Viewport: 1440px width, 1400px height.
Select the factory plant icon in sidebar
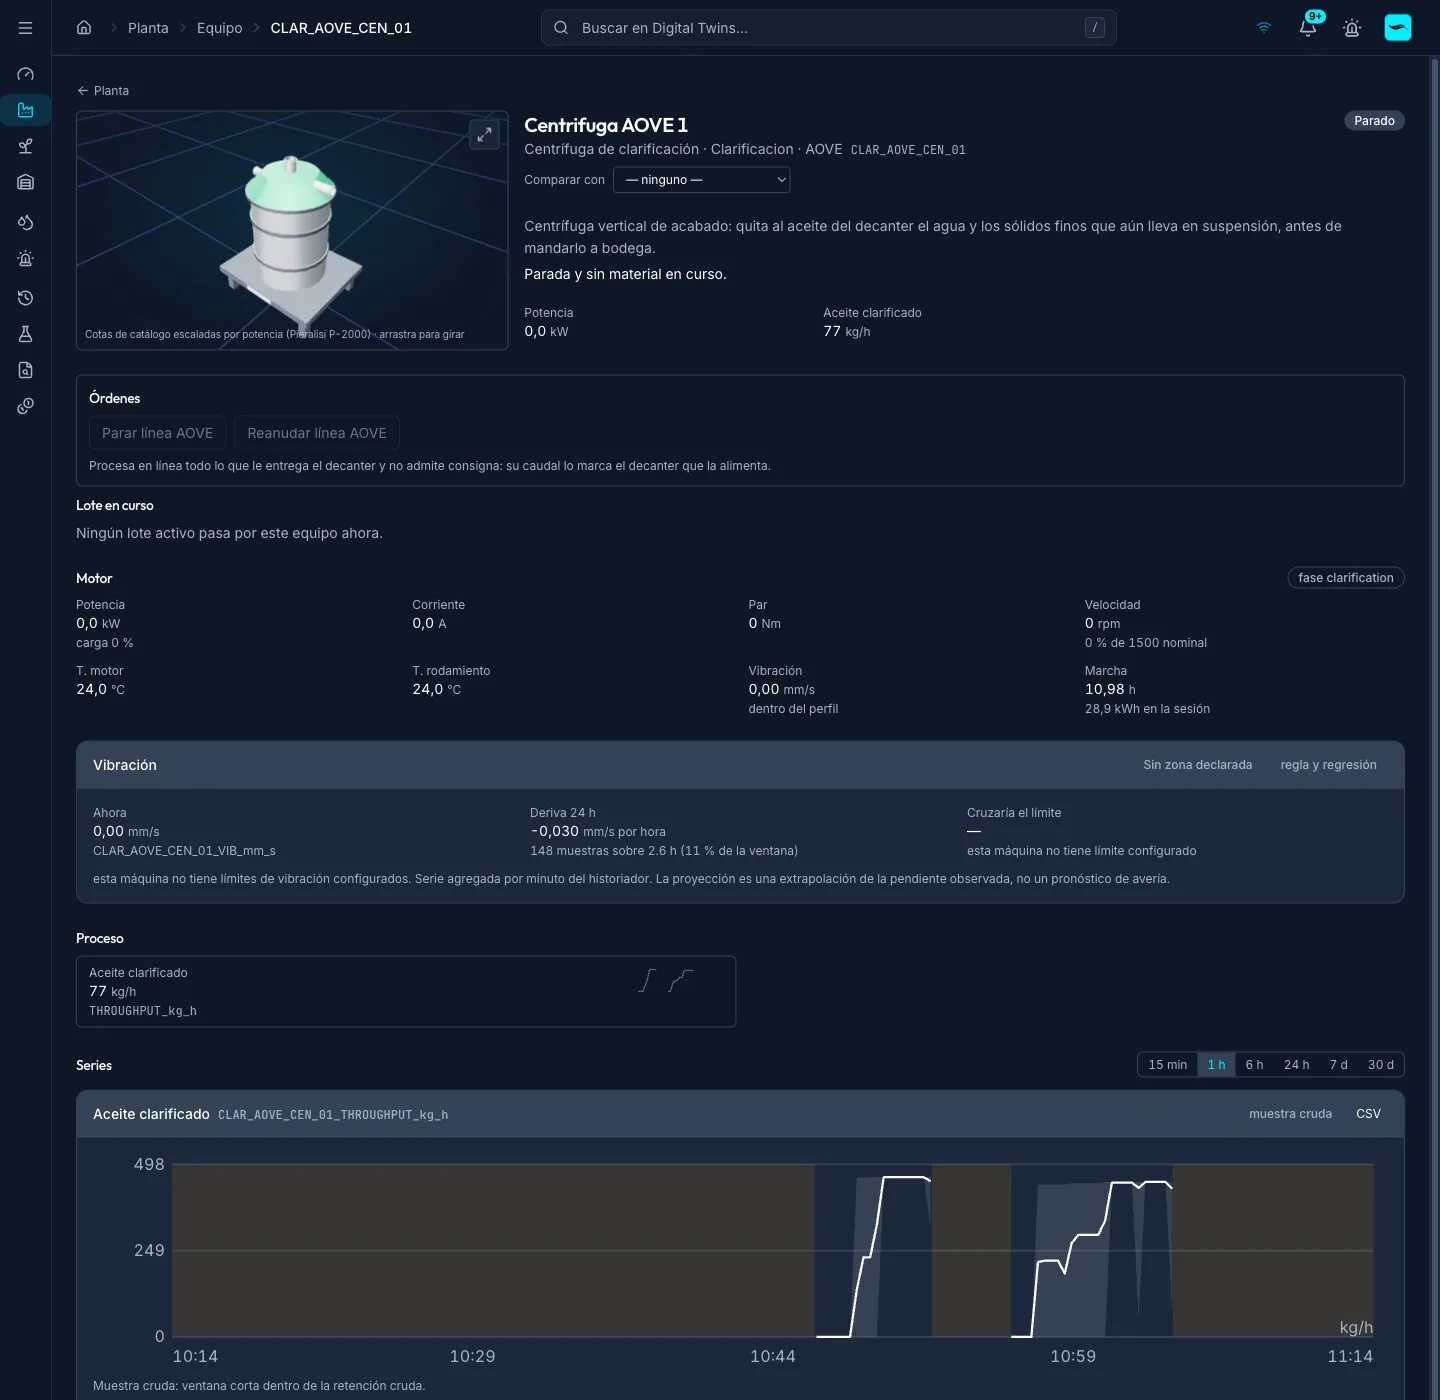pos(25,110)
